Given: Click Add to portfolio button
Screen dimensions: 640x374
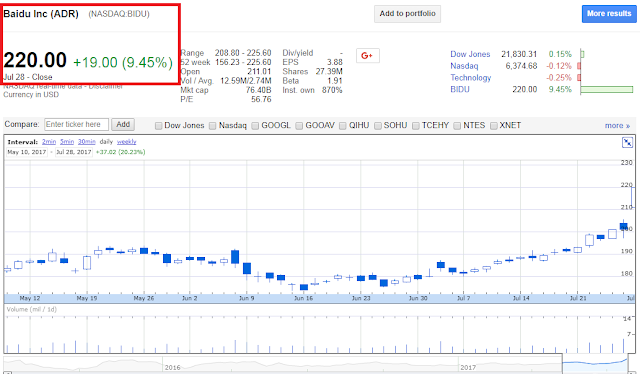Looking at the screenshot, I should pyautogui.click(x=407, y=14).
